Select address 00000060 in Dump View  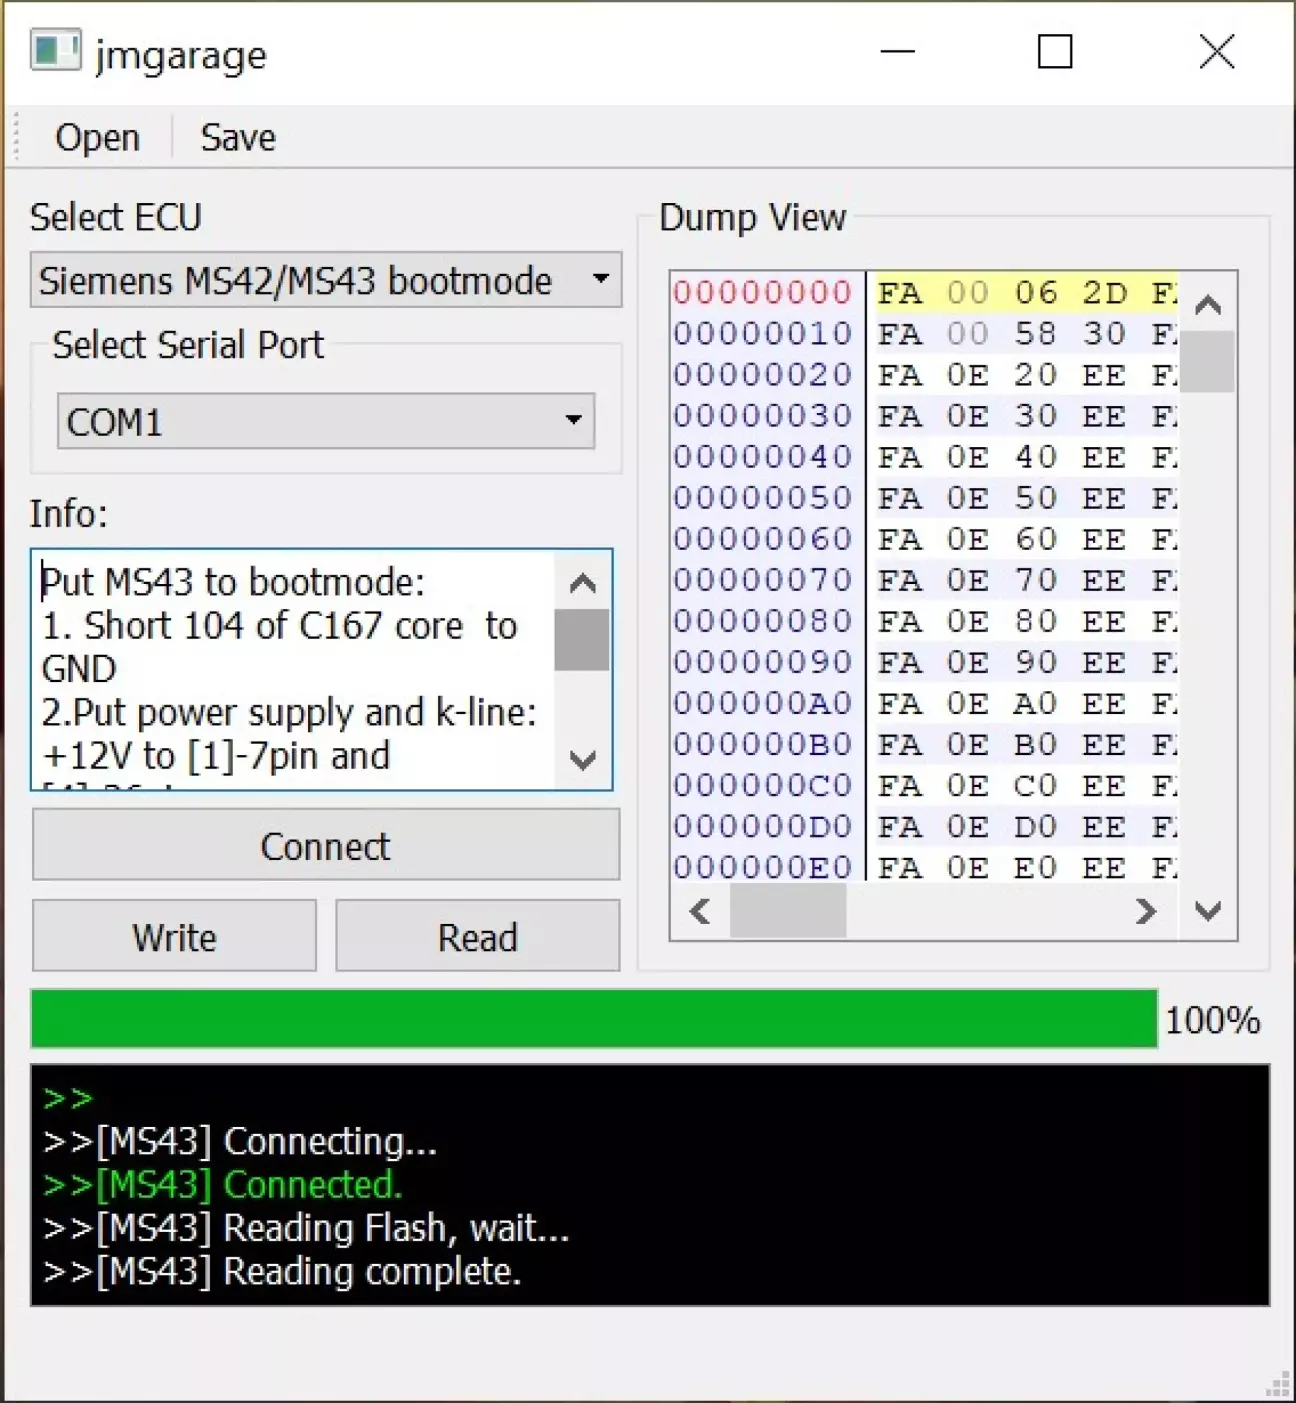(762, 538)
